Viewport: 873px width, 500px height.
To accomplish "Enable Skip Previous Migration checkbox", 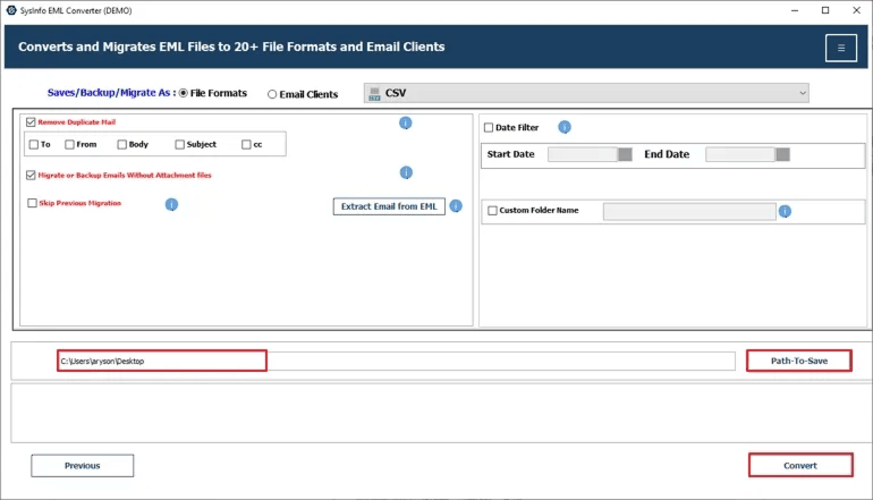I will (x=32, y=203).
